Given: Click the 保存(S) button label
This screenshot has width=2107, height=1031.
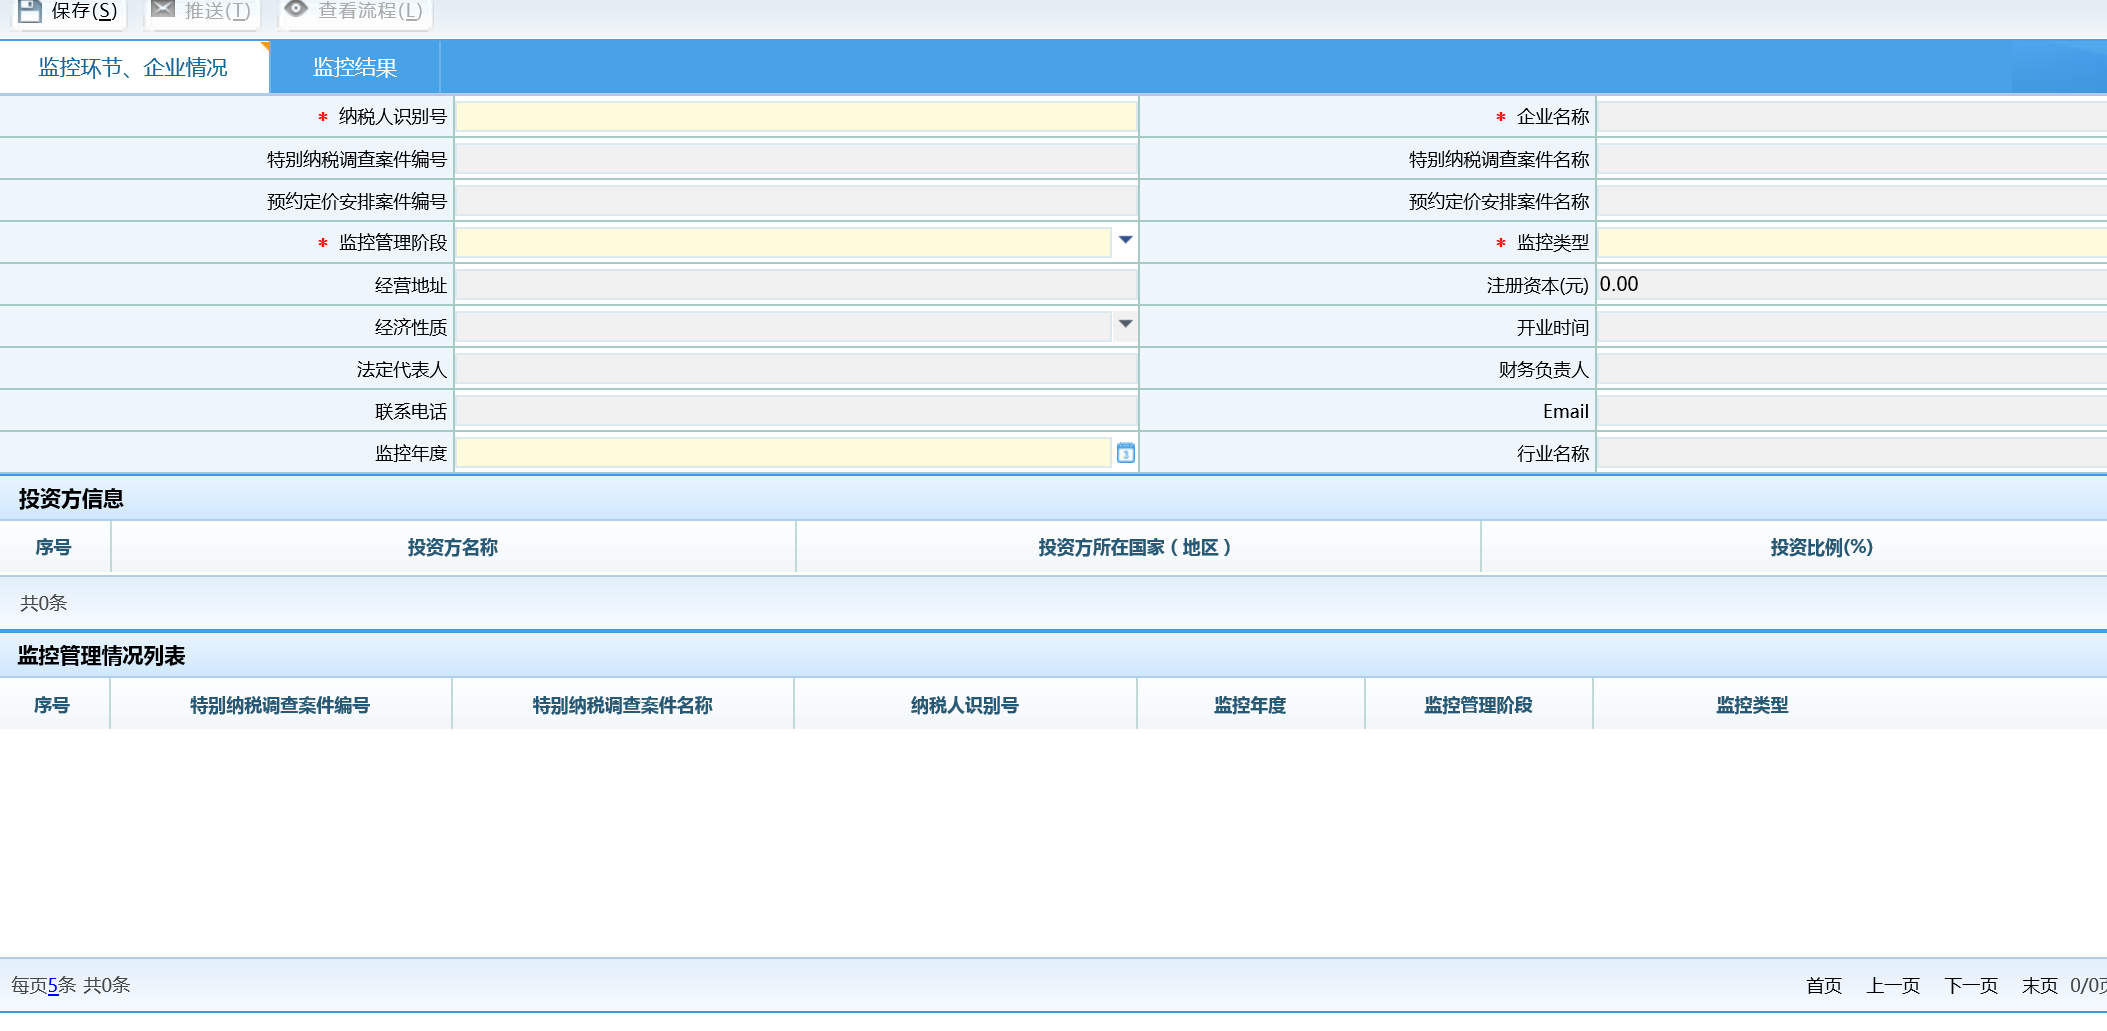Looking at the screenshot, I should (84, 11).
